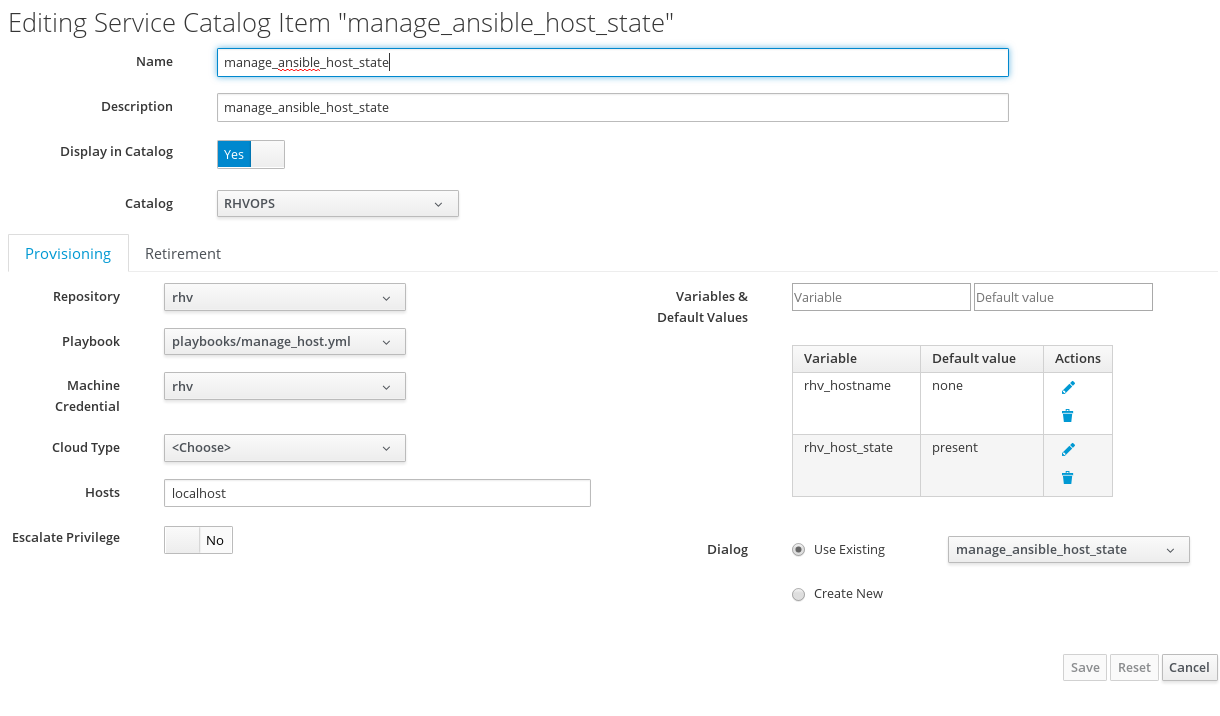The image size is (1220, 716).
Task: Select the Use Existing dialog radio button
Action: tap(798, 550)
